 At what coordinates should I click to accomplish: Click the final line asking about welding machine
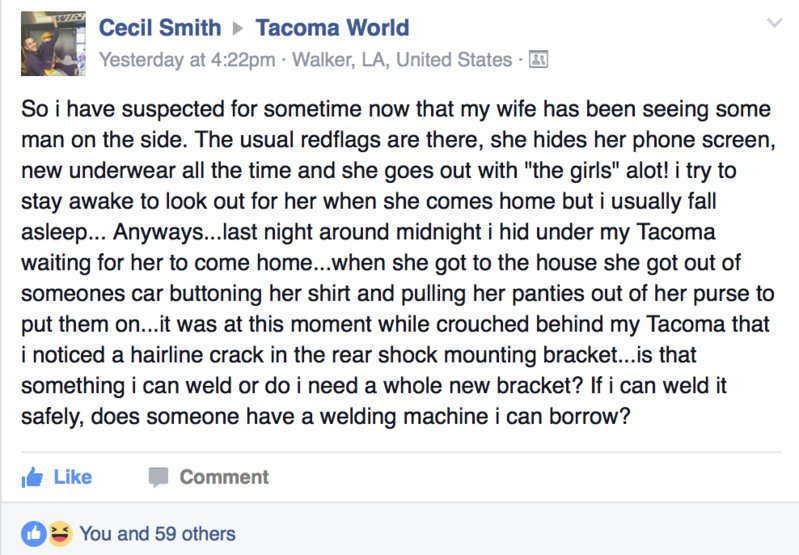pos(326,416)
